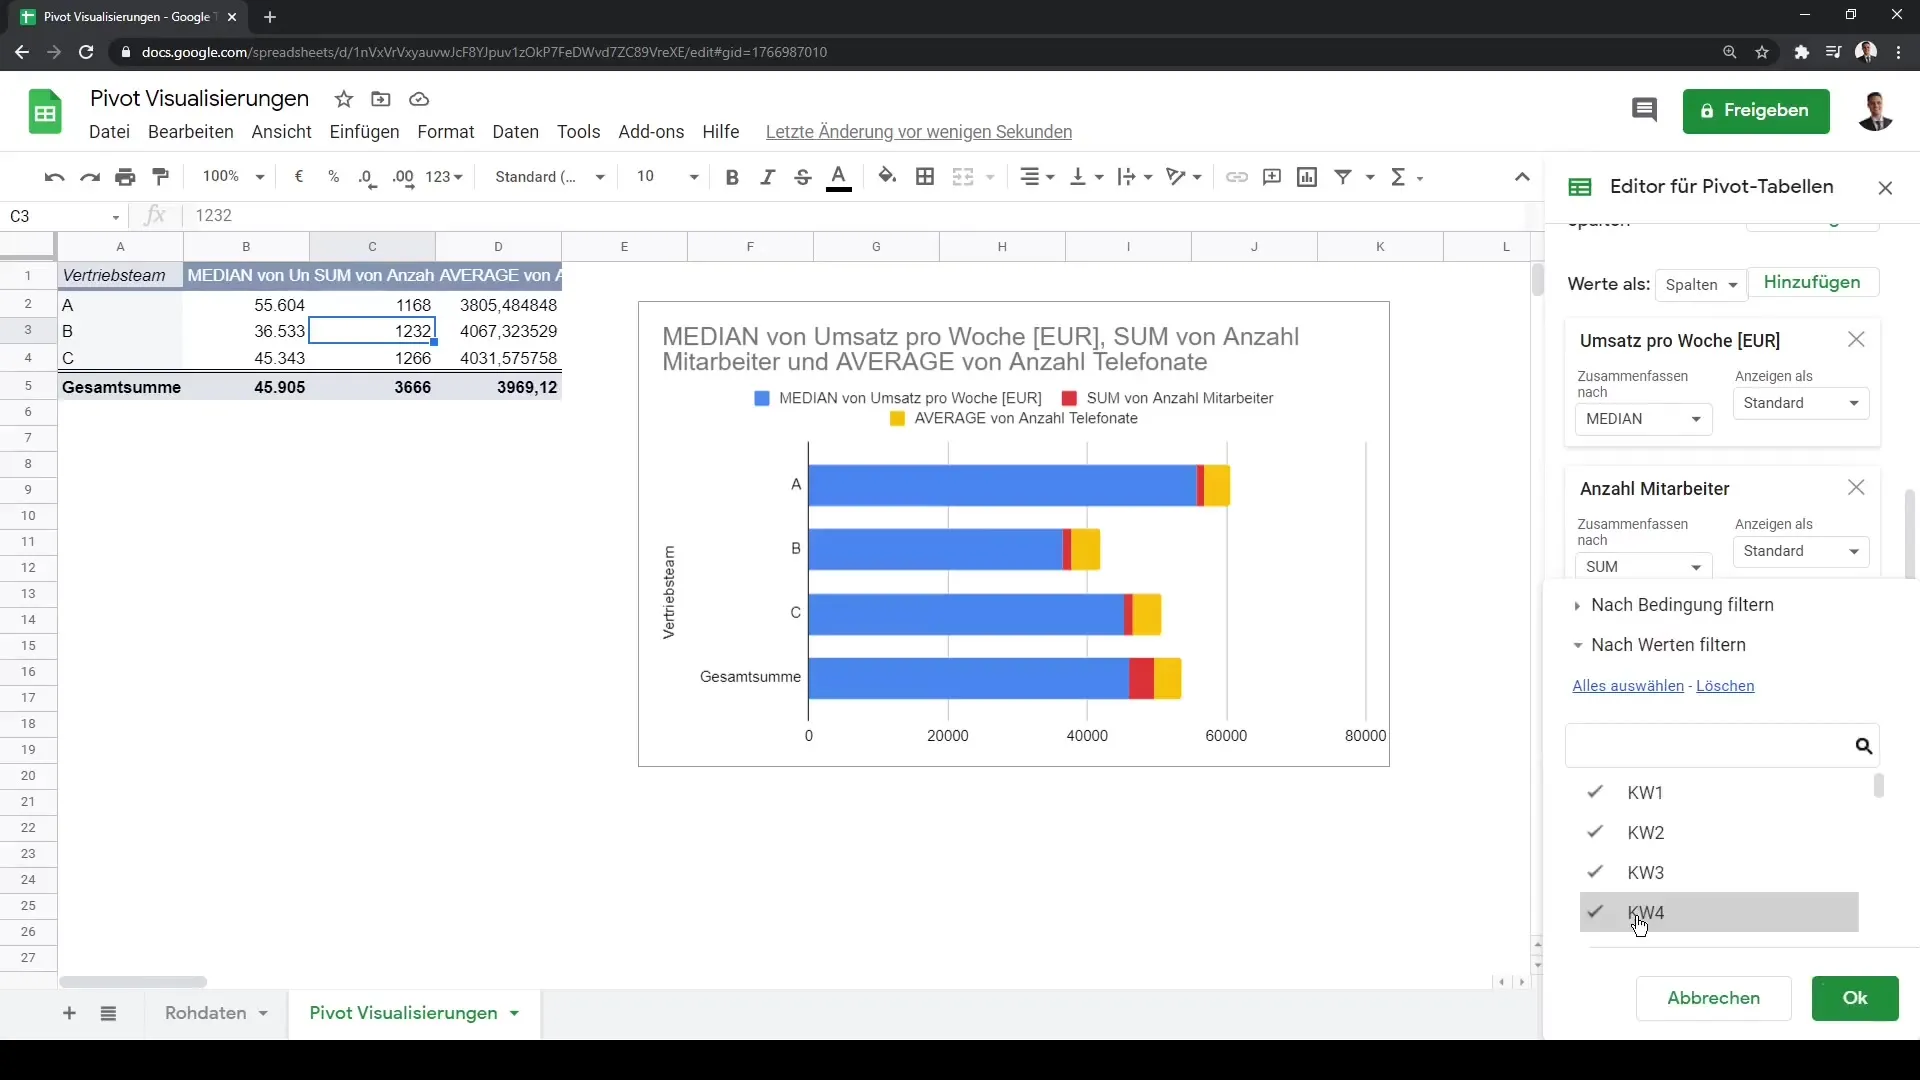Open the number format 123 dropdown

pos(444,177)
